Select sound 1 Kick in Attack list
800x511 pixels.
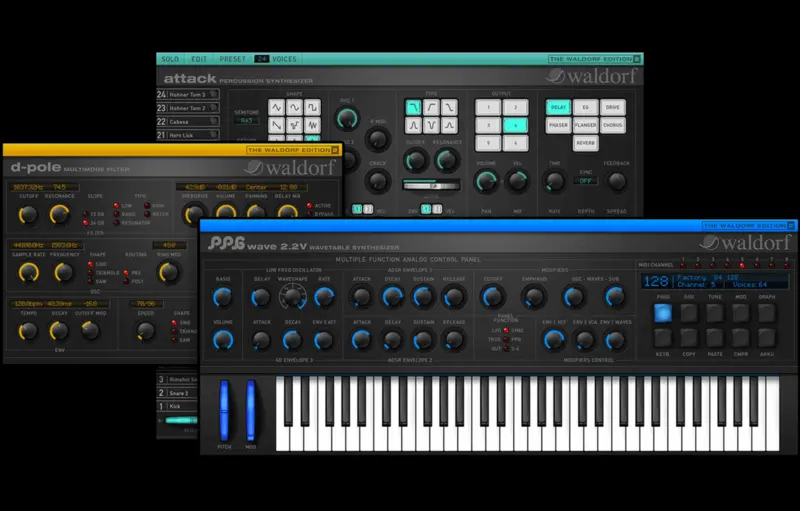[177, 406]
